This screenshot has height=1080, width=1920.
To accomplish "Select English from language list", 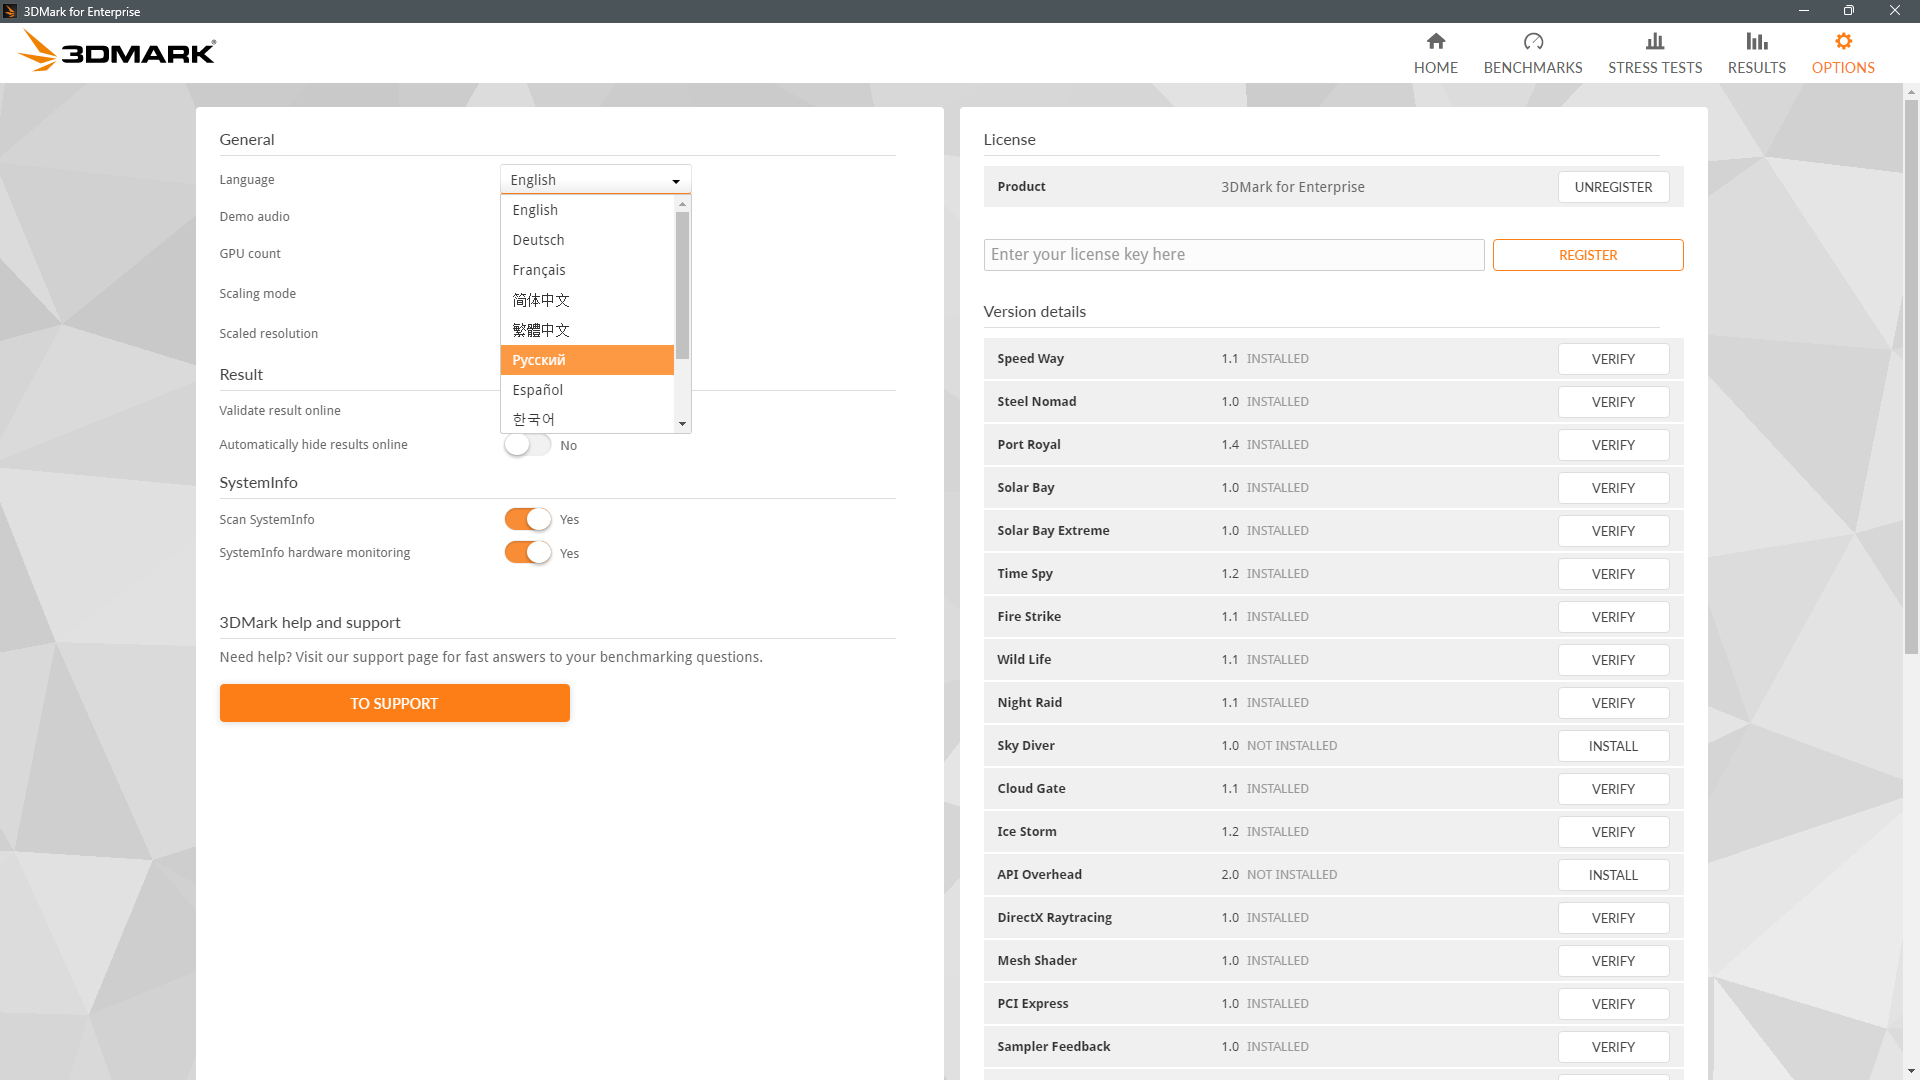I will click(587, 210).
